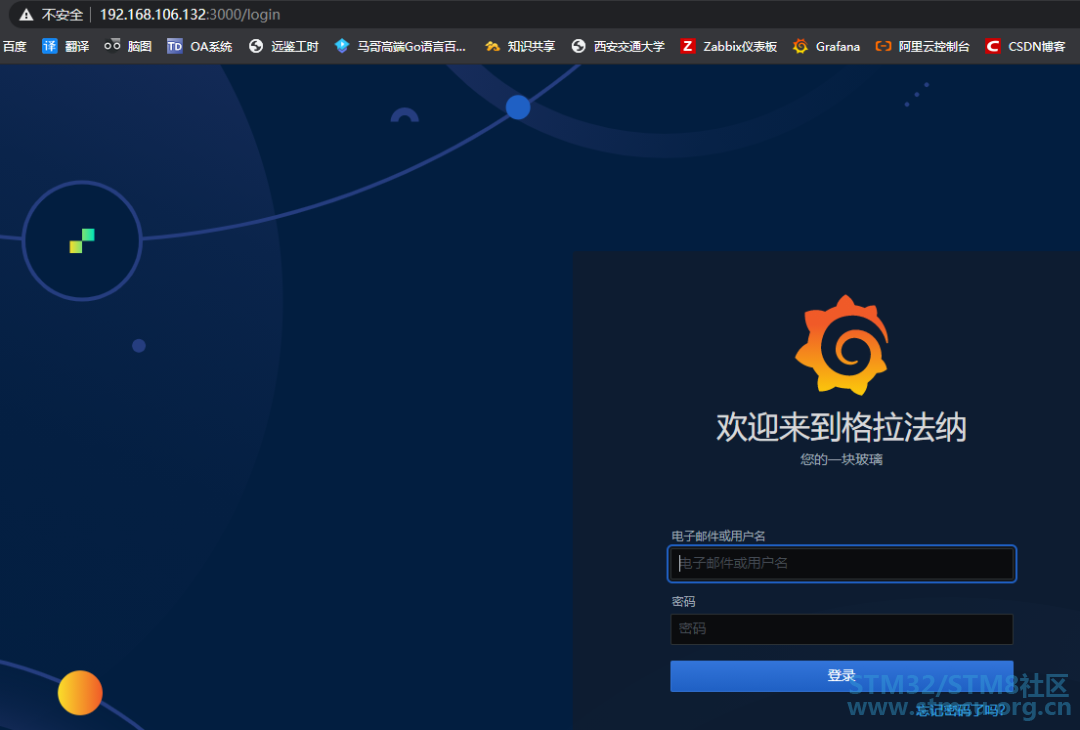This screenshot has width=1080, height=730.
Task: Click into the 密码 password field
Action: (841, 629)
